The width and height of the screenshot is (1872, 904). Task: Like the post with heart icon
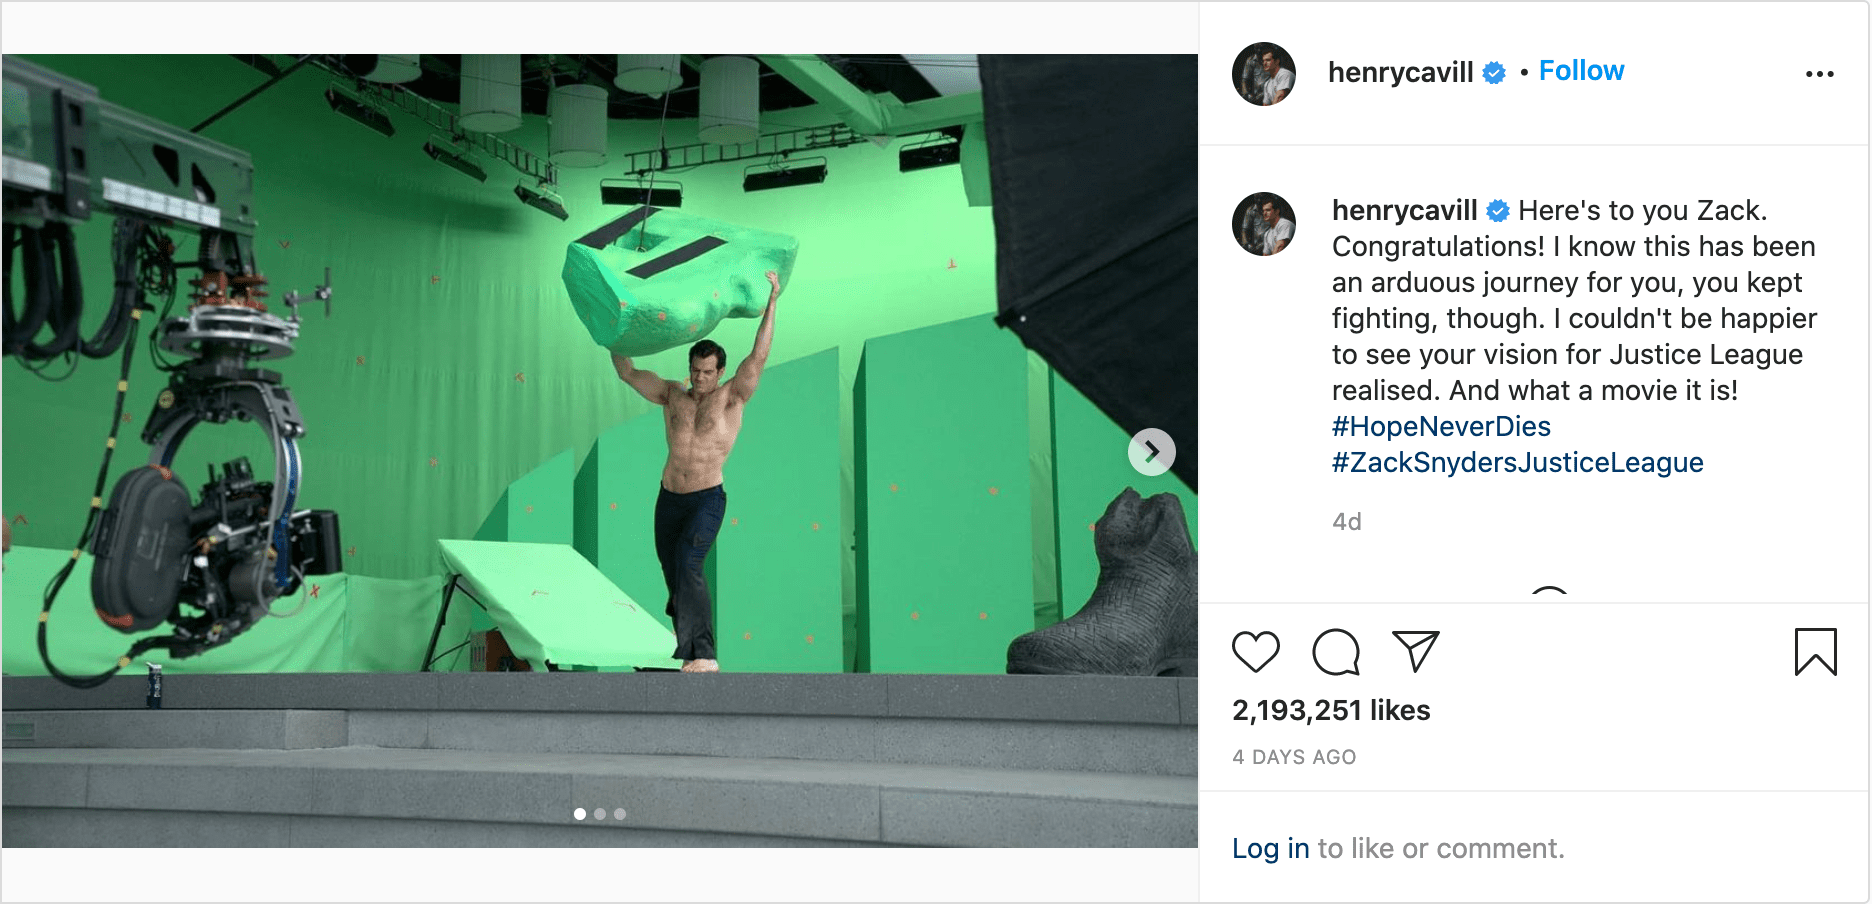click(1255, 652)
